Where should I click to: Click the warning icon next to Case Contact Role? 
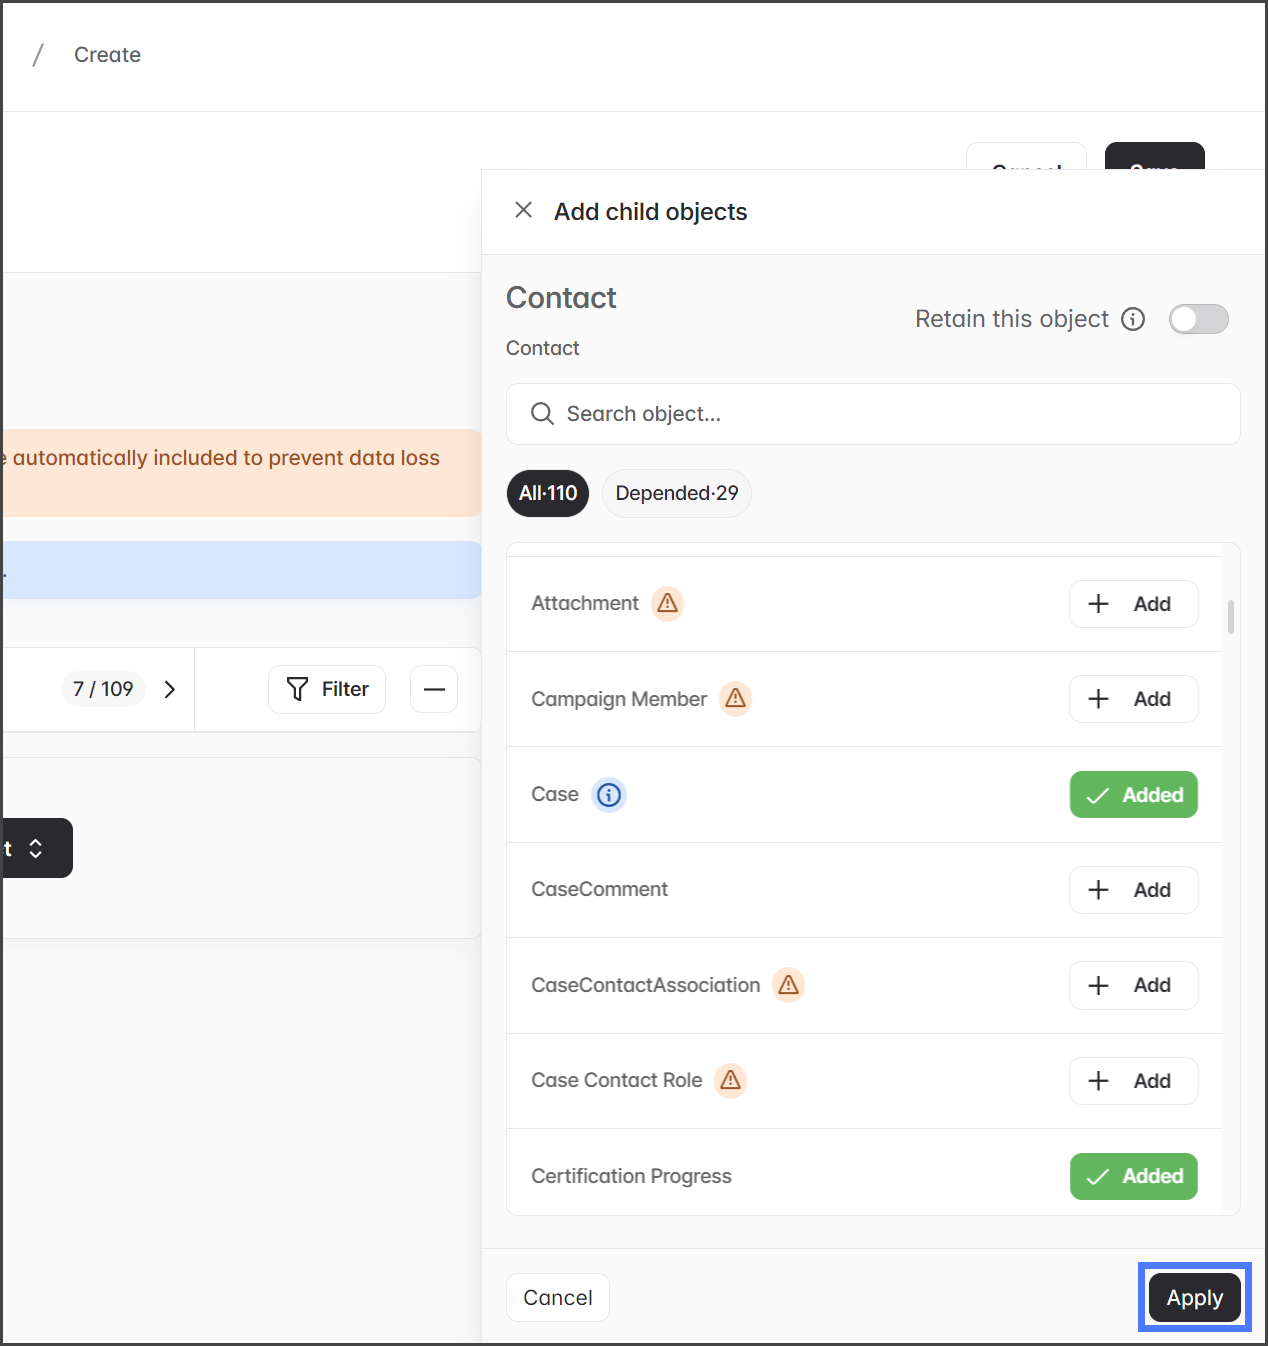(731, 1080)
